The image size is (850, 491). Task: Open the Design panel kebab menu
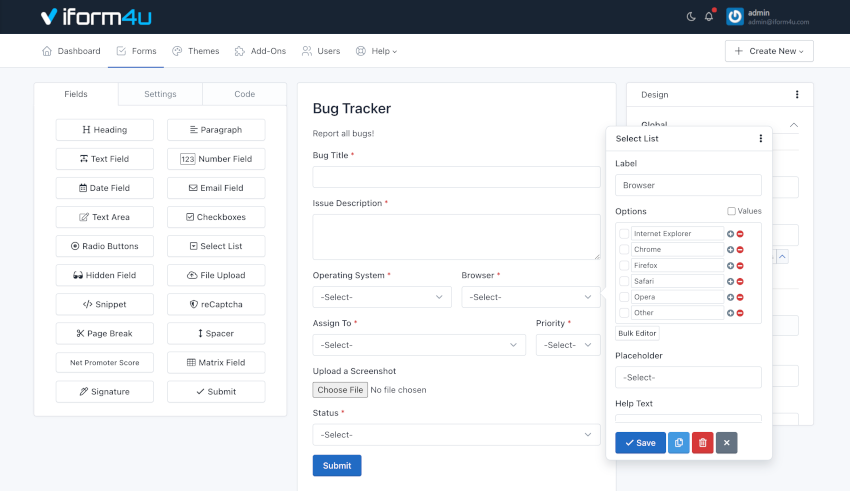click(797, 95)
